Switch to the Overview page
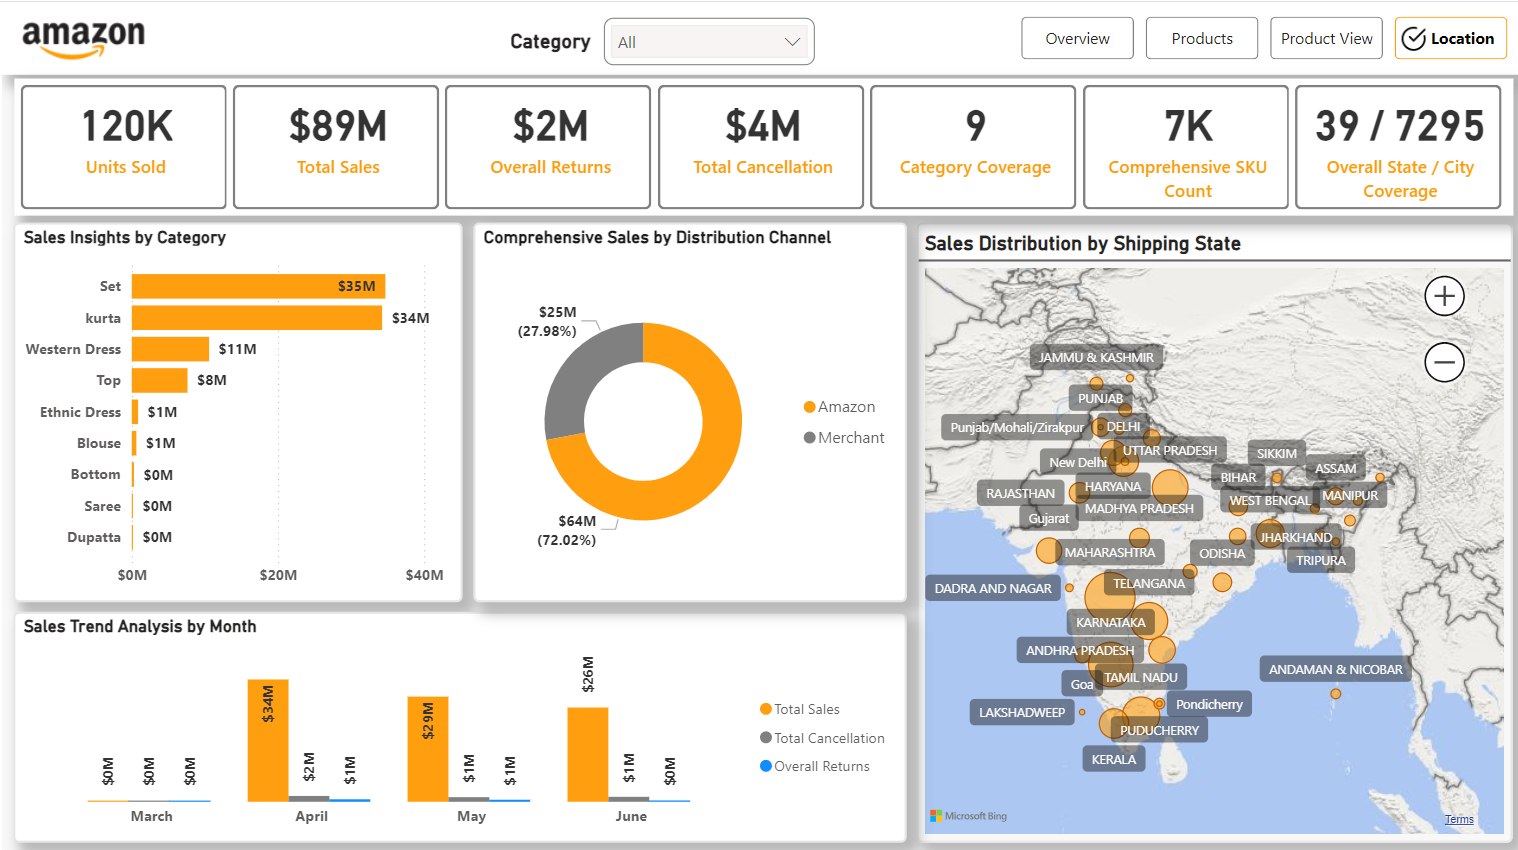Viewport: 1518px width, 850px height. pyautogui.click(x=1077, y=38)
